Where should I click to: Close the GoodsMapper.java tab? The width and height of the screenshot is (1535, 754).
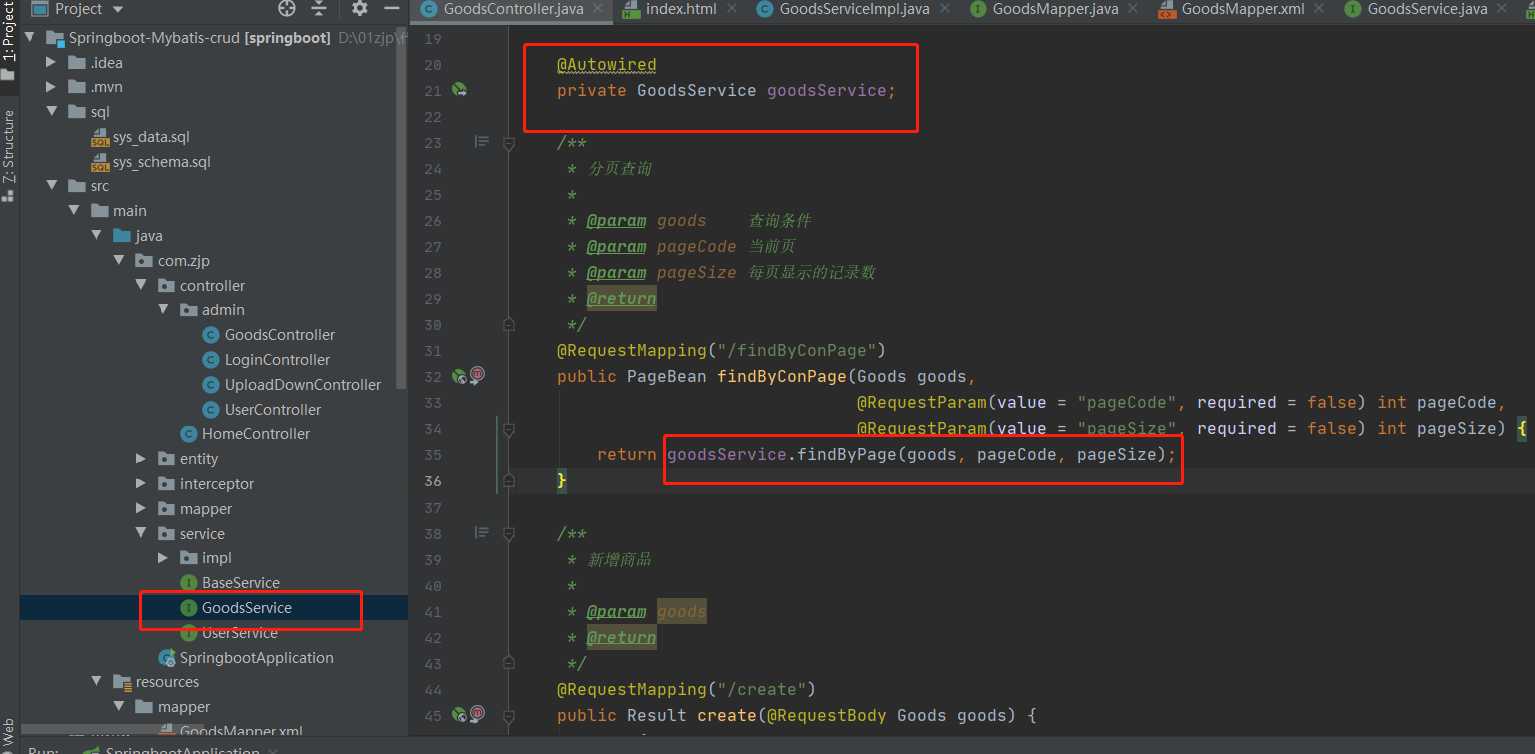[1133, 9]
